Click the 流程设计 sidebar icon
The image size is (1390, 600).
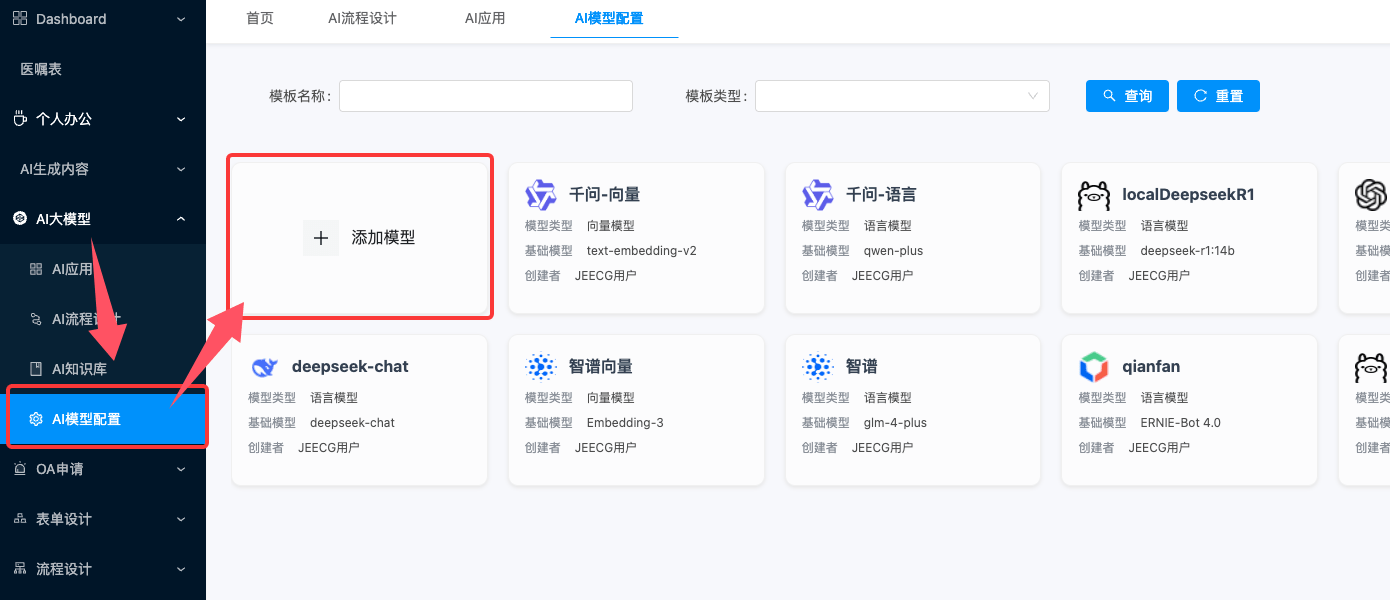(20, 569)
